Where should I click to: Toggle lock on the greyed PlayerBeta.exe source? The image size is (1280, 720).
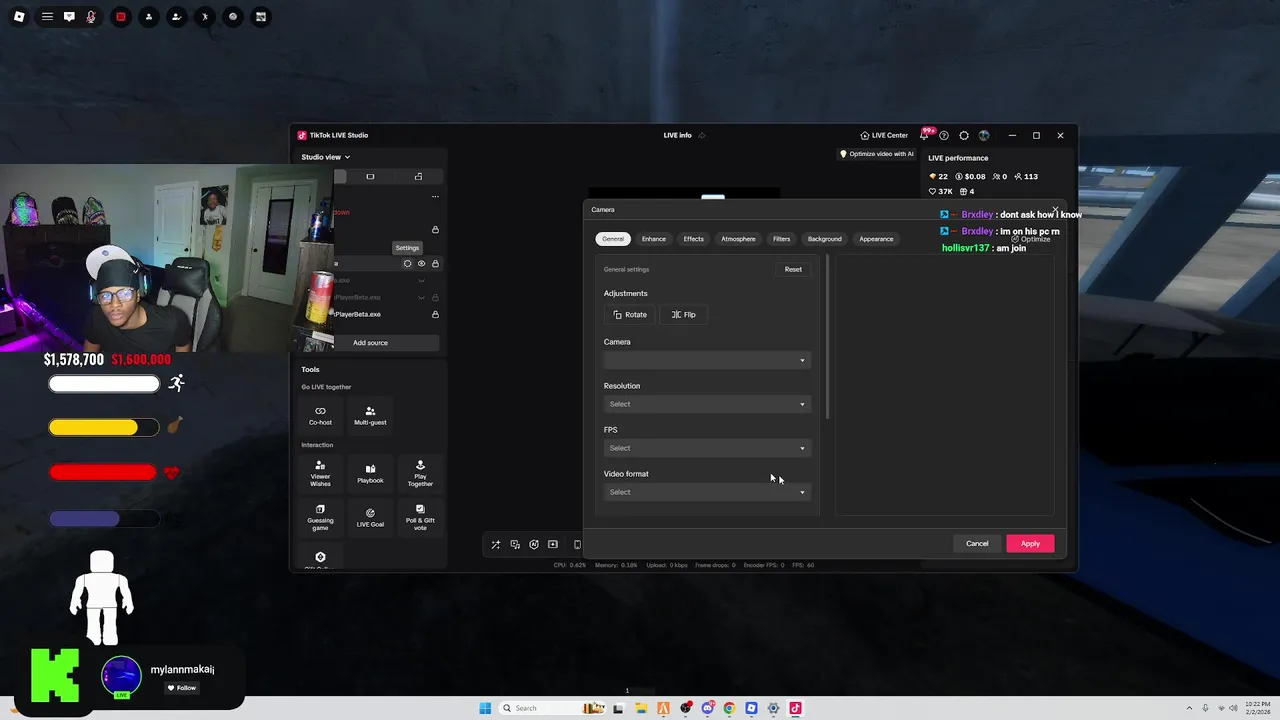coord(435,298)
